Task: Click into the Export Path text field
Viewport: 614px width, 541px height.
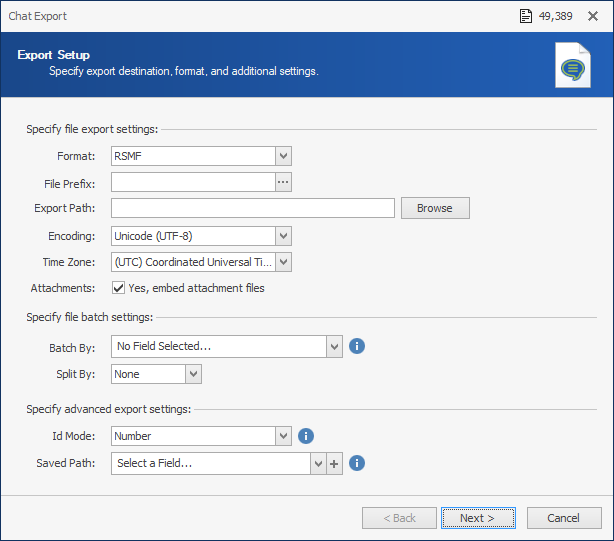Action: click(253, 208)
